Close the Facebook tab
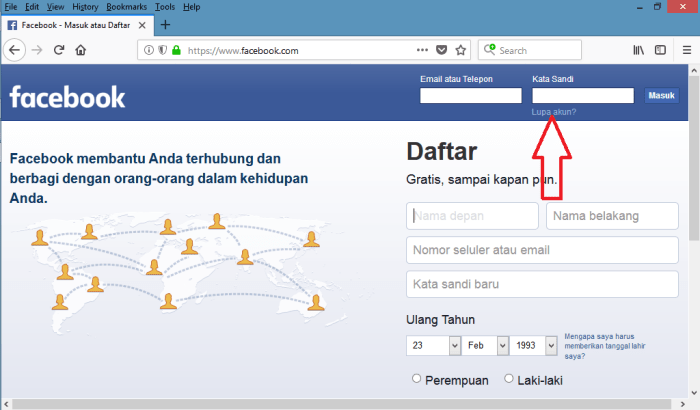This screenshot has height=410, width=700. click(x=142, y=25)
